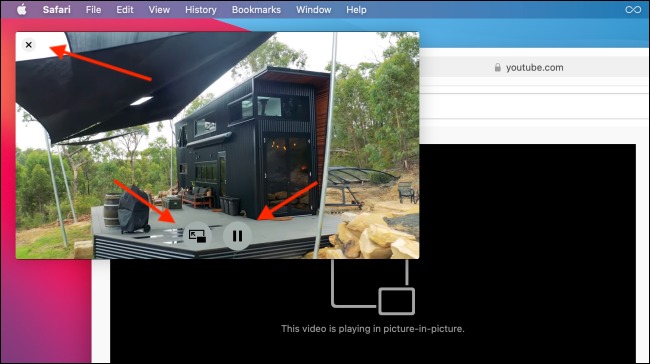Open the Edit menu
This screenshot has width=650, height=364.
[x=125, y=10]
